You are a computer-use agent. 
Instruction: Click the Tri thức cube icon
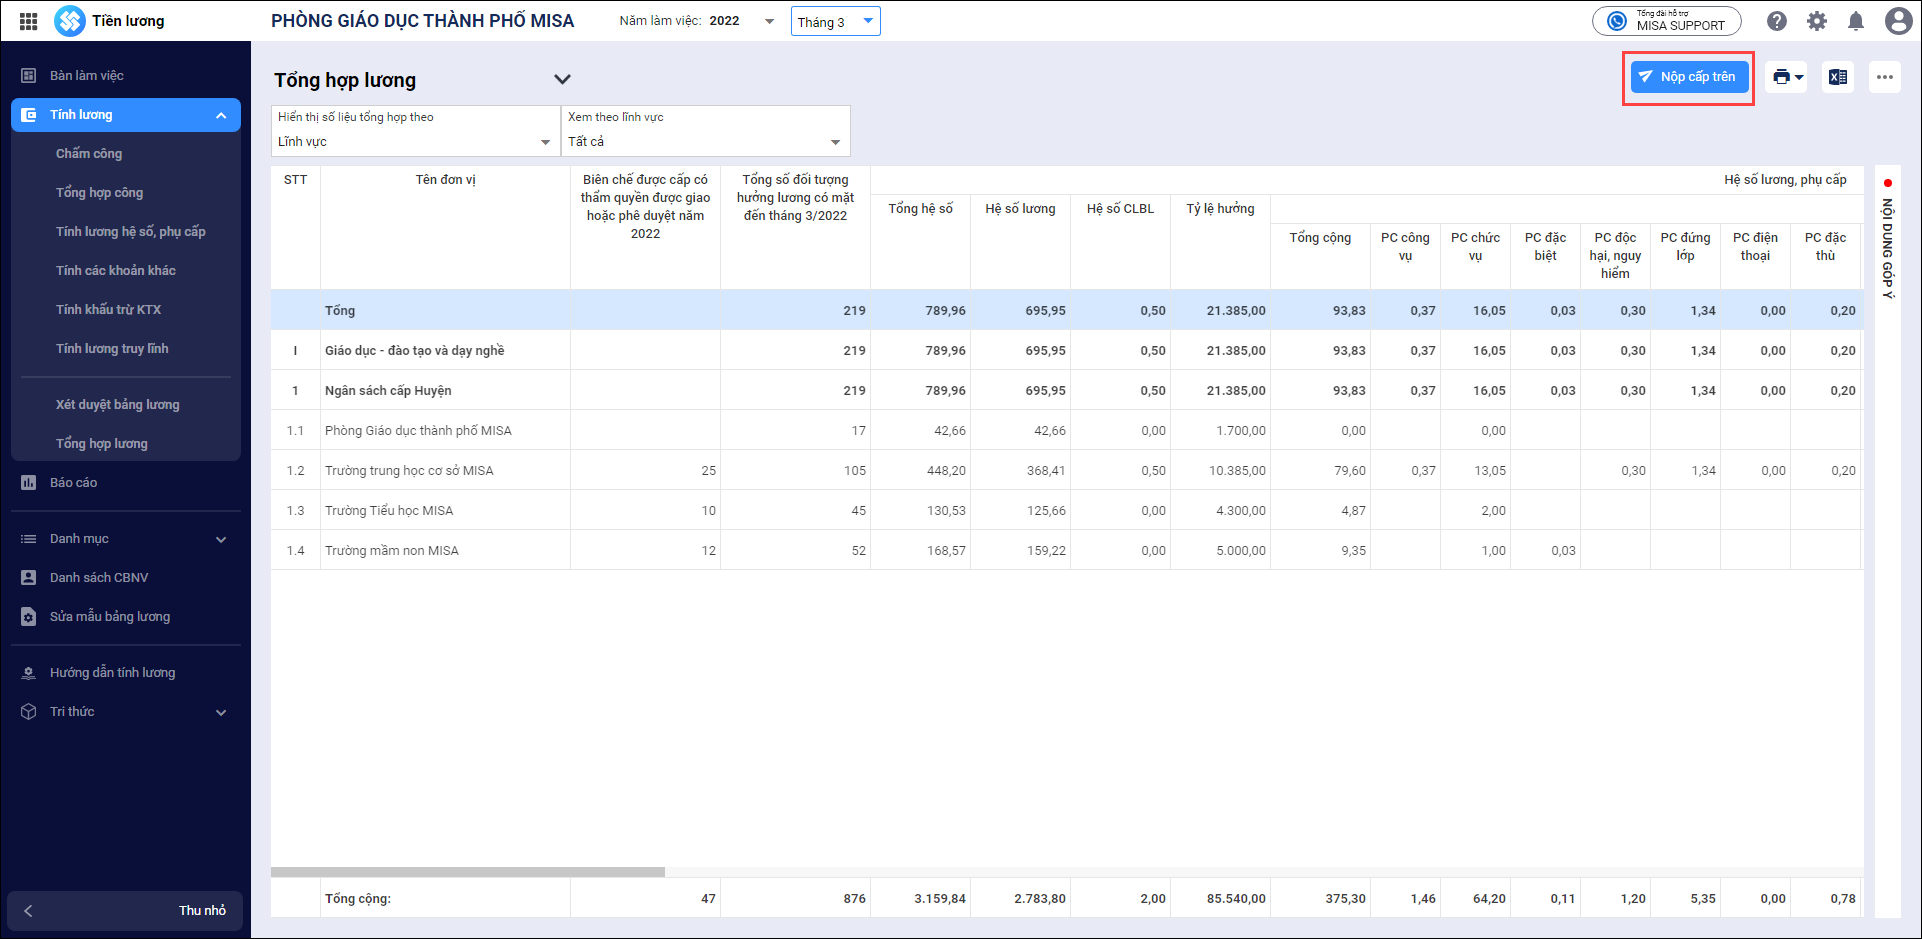click(x=29, y=711)
